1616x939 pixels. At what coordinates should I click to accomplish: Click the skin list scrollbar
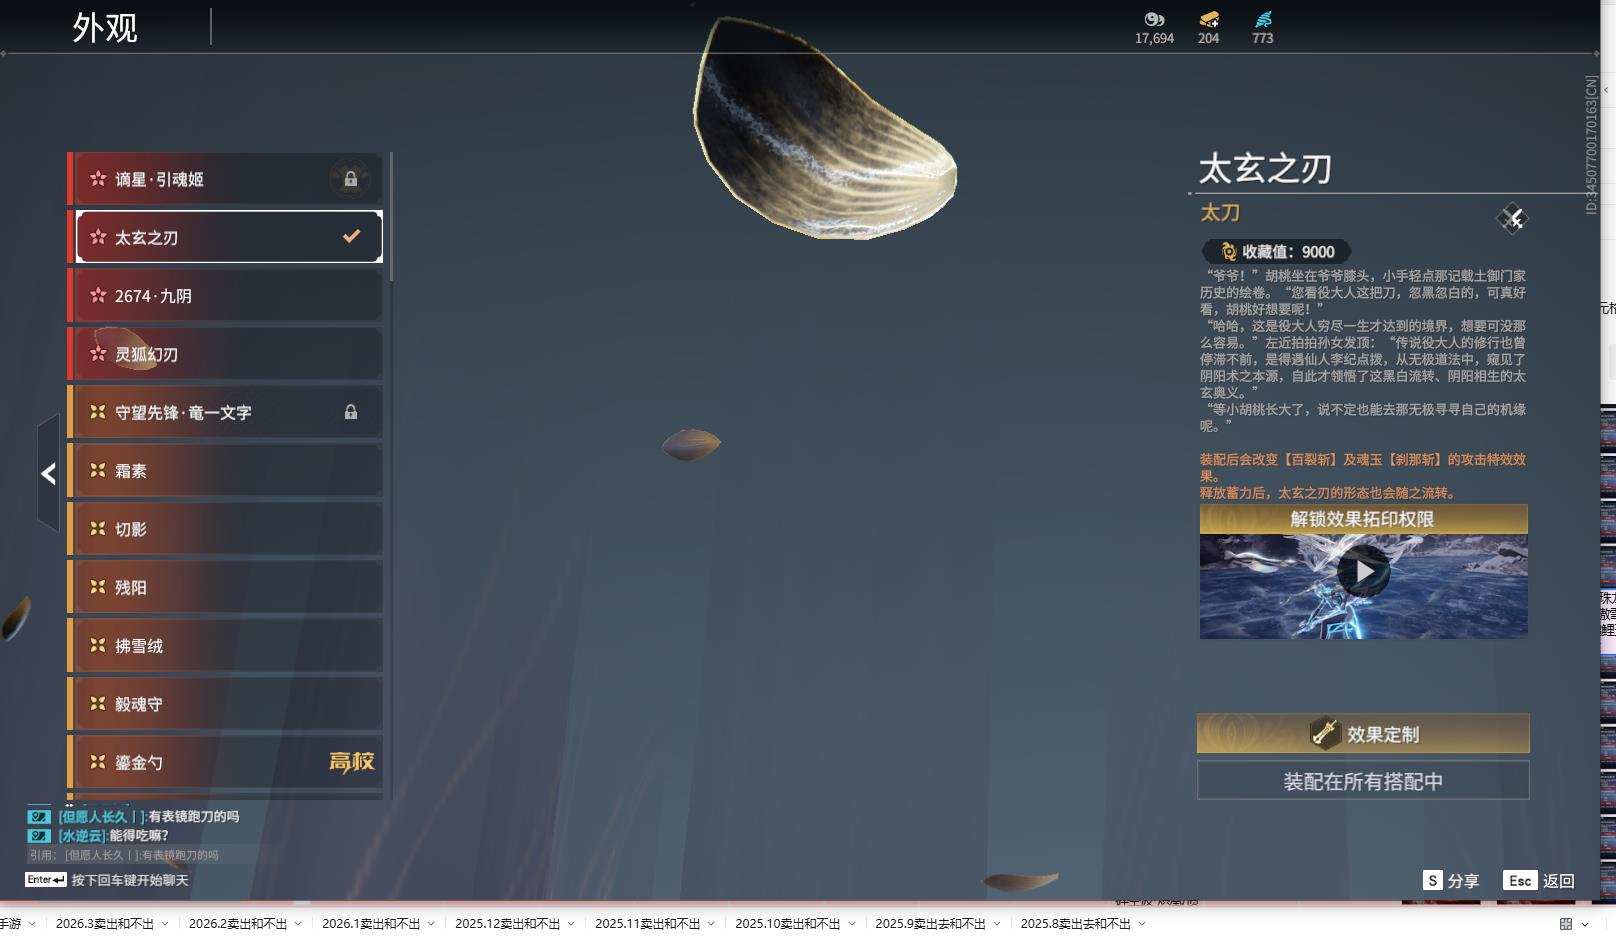(x=391, y=220)
